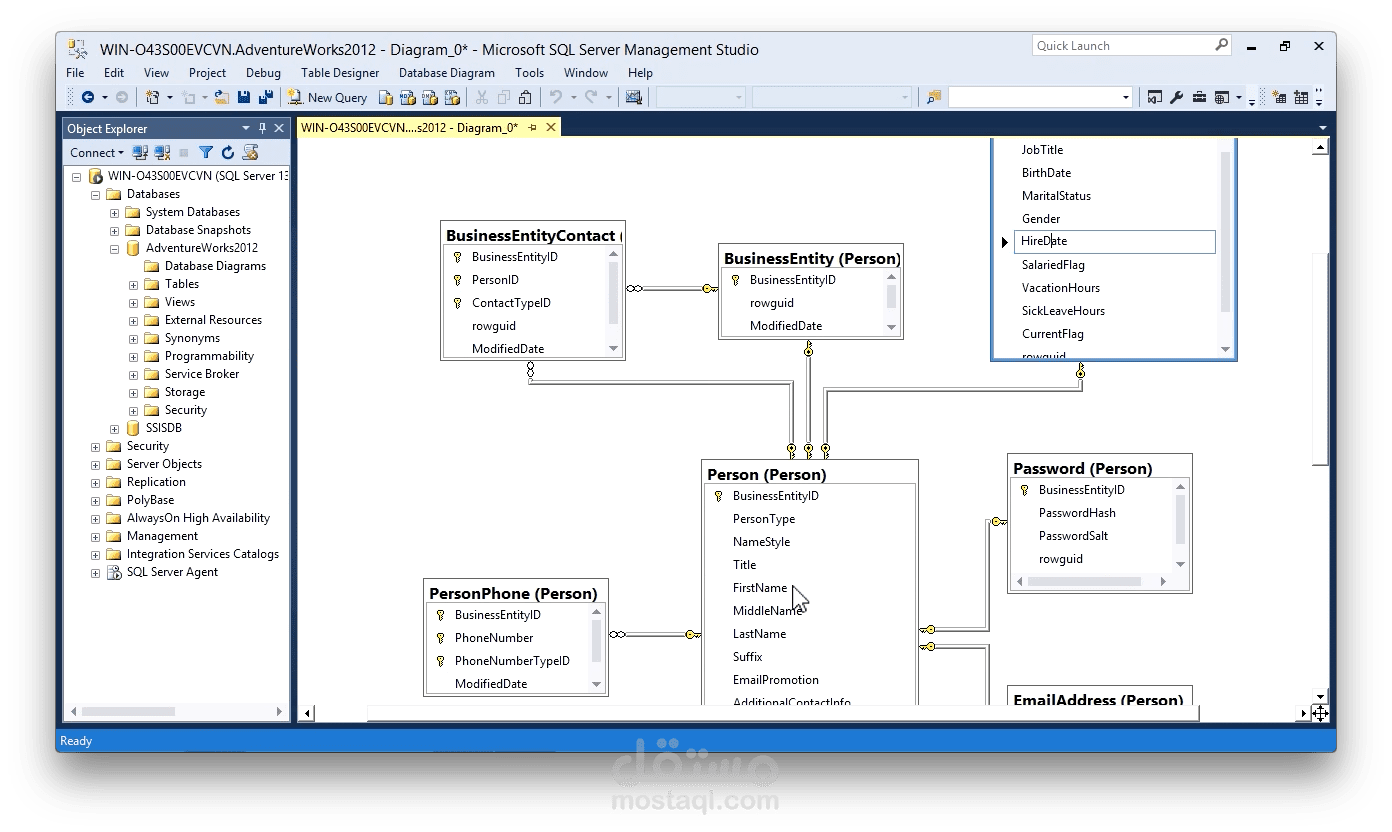Click the Disconnect icon in Object Explorer
This screenshot has width=1392, height=832.
click(162, 152)
